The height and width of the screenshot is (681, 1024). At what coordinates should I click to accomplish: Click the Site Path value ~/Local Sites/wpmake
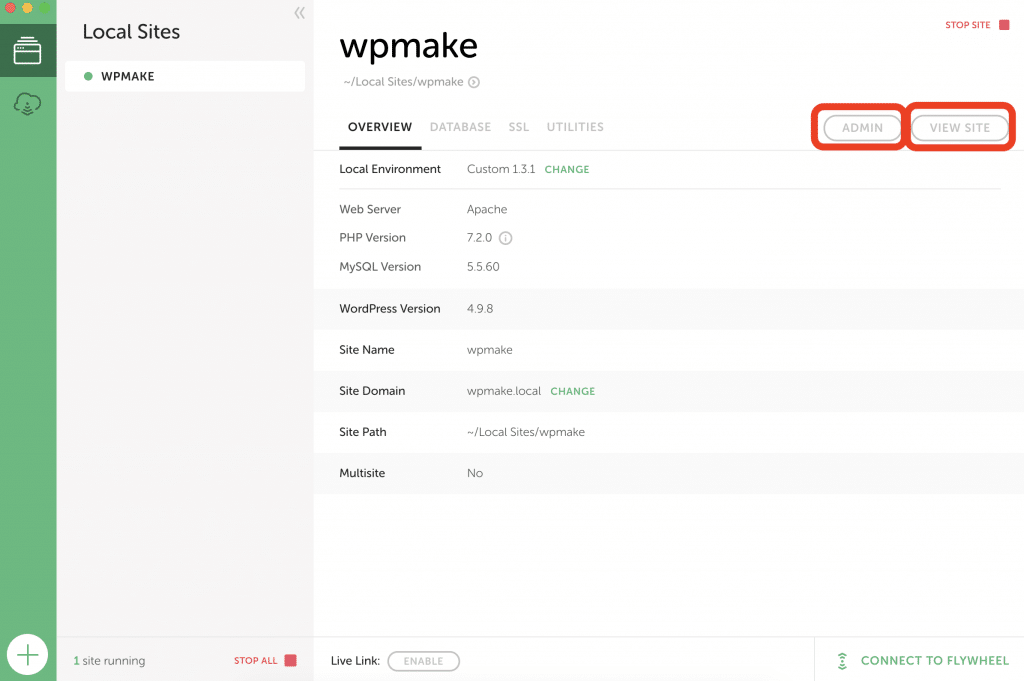pyautogui.click(x=526, y=432)
